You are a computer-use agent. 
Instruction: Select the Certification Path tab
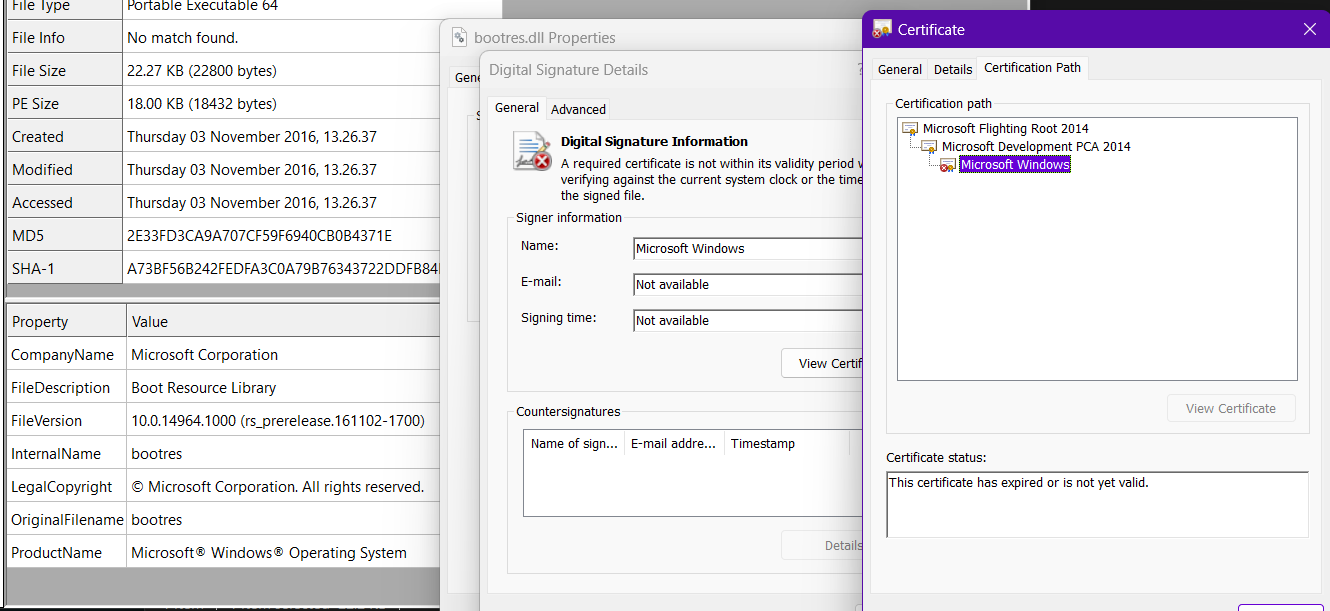1032,68
